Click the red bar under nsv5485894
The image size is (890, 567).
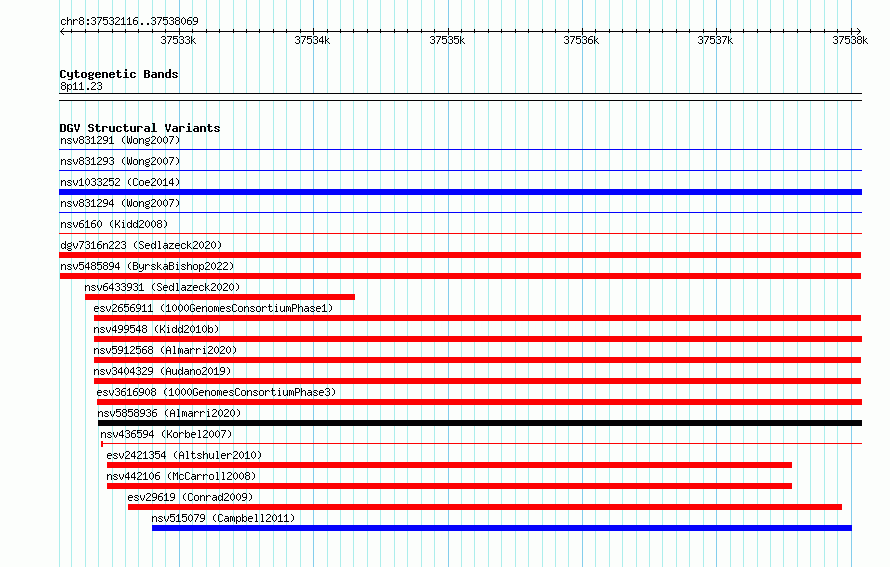pyautogui.click(x=460, y=276)
